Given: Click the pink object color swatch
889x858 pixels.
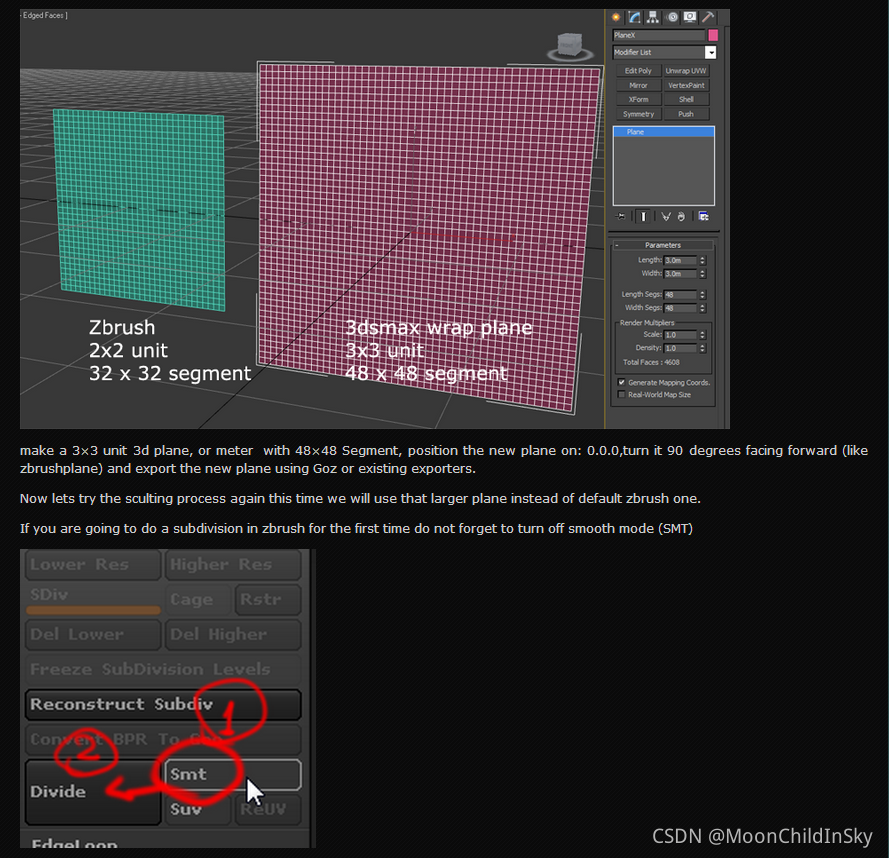Looking at the screenshot, I should (x=713, y=35).
